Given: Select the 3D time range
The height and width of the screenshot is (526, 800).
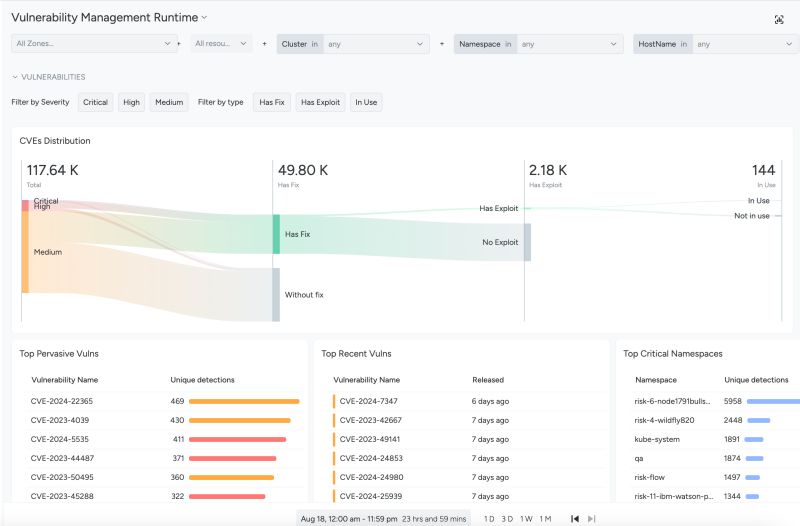Looking at the screenshot, I should 507,519.
